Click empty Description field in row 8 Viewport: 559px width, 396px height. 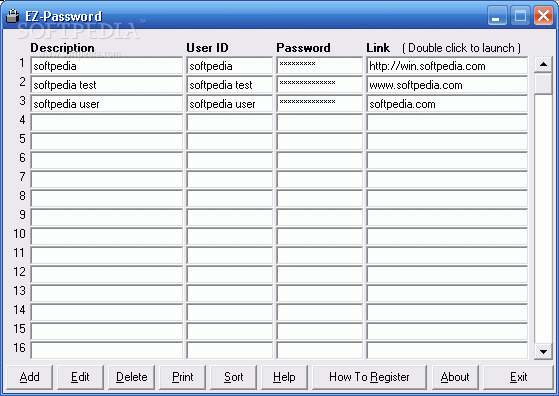107,199
